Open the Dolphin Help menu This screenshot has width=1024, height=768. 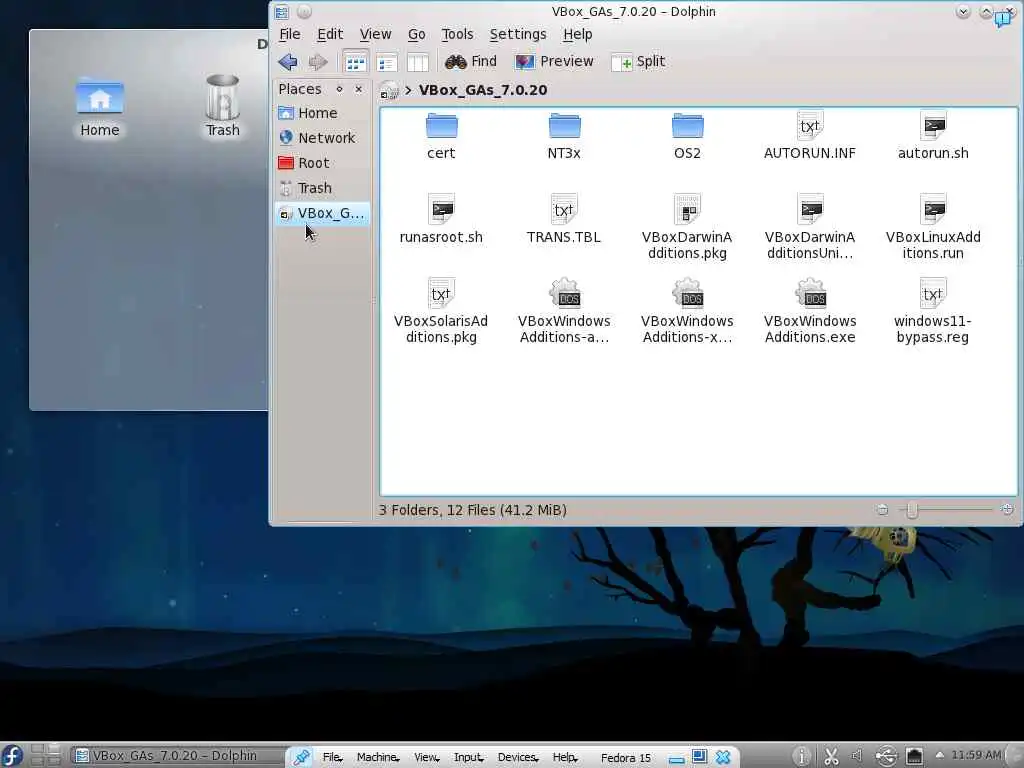point(578,34)
